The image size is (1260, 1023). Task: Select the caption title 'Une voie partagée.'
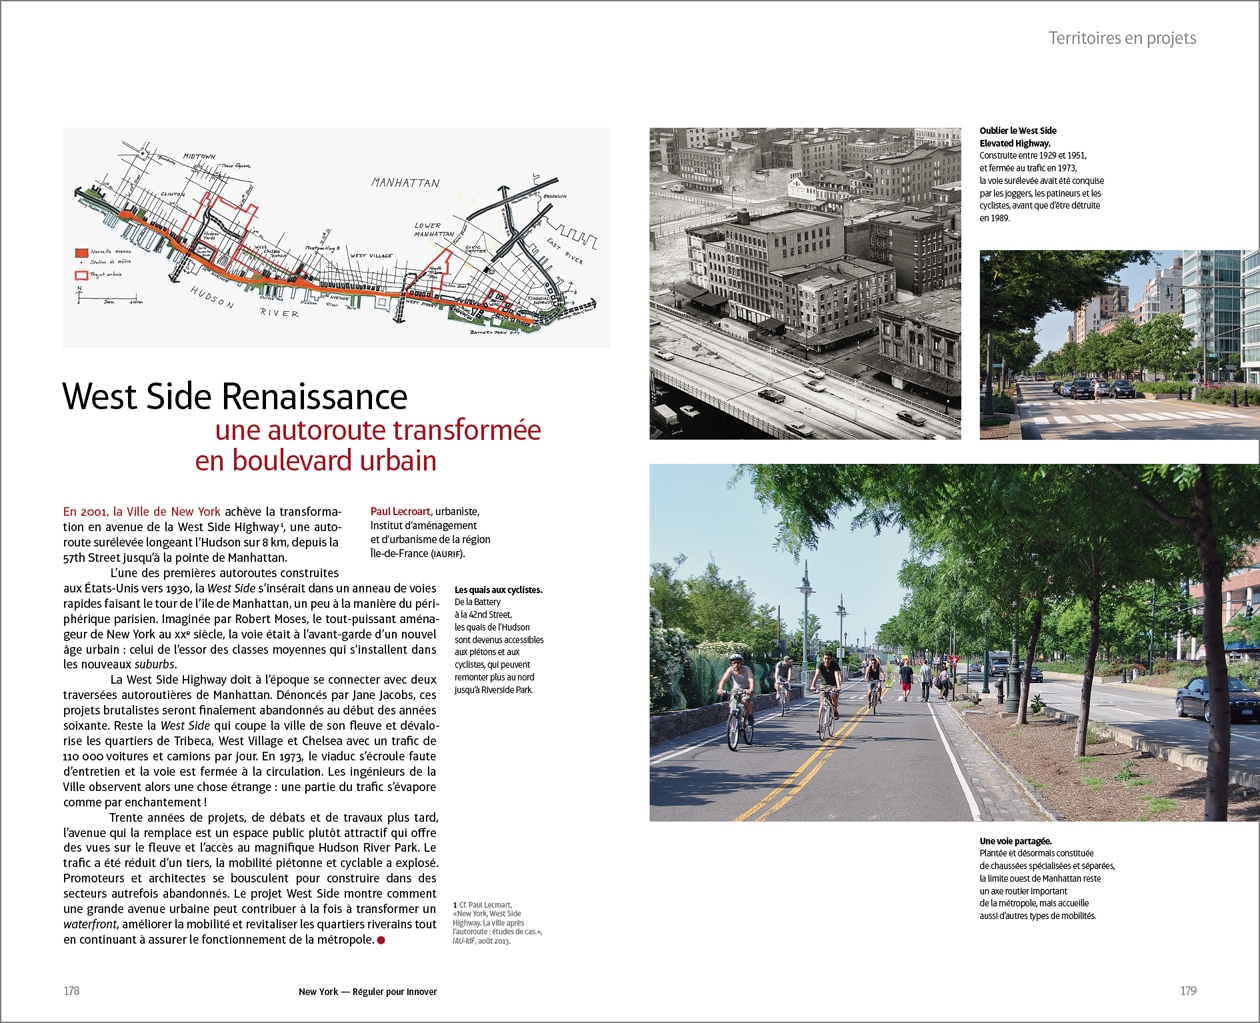pyautogui.click(x=1016, y=841)
